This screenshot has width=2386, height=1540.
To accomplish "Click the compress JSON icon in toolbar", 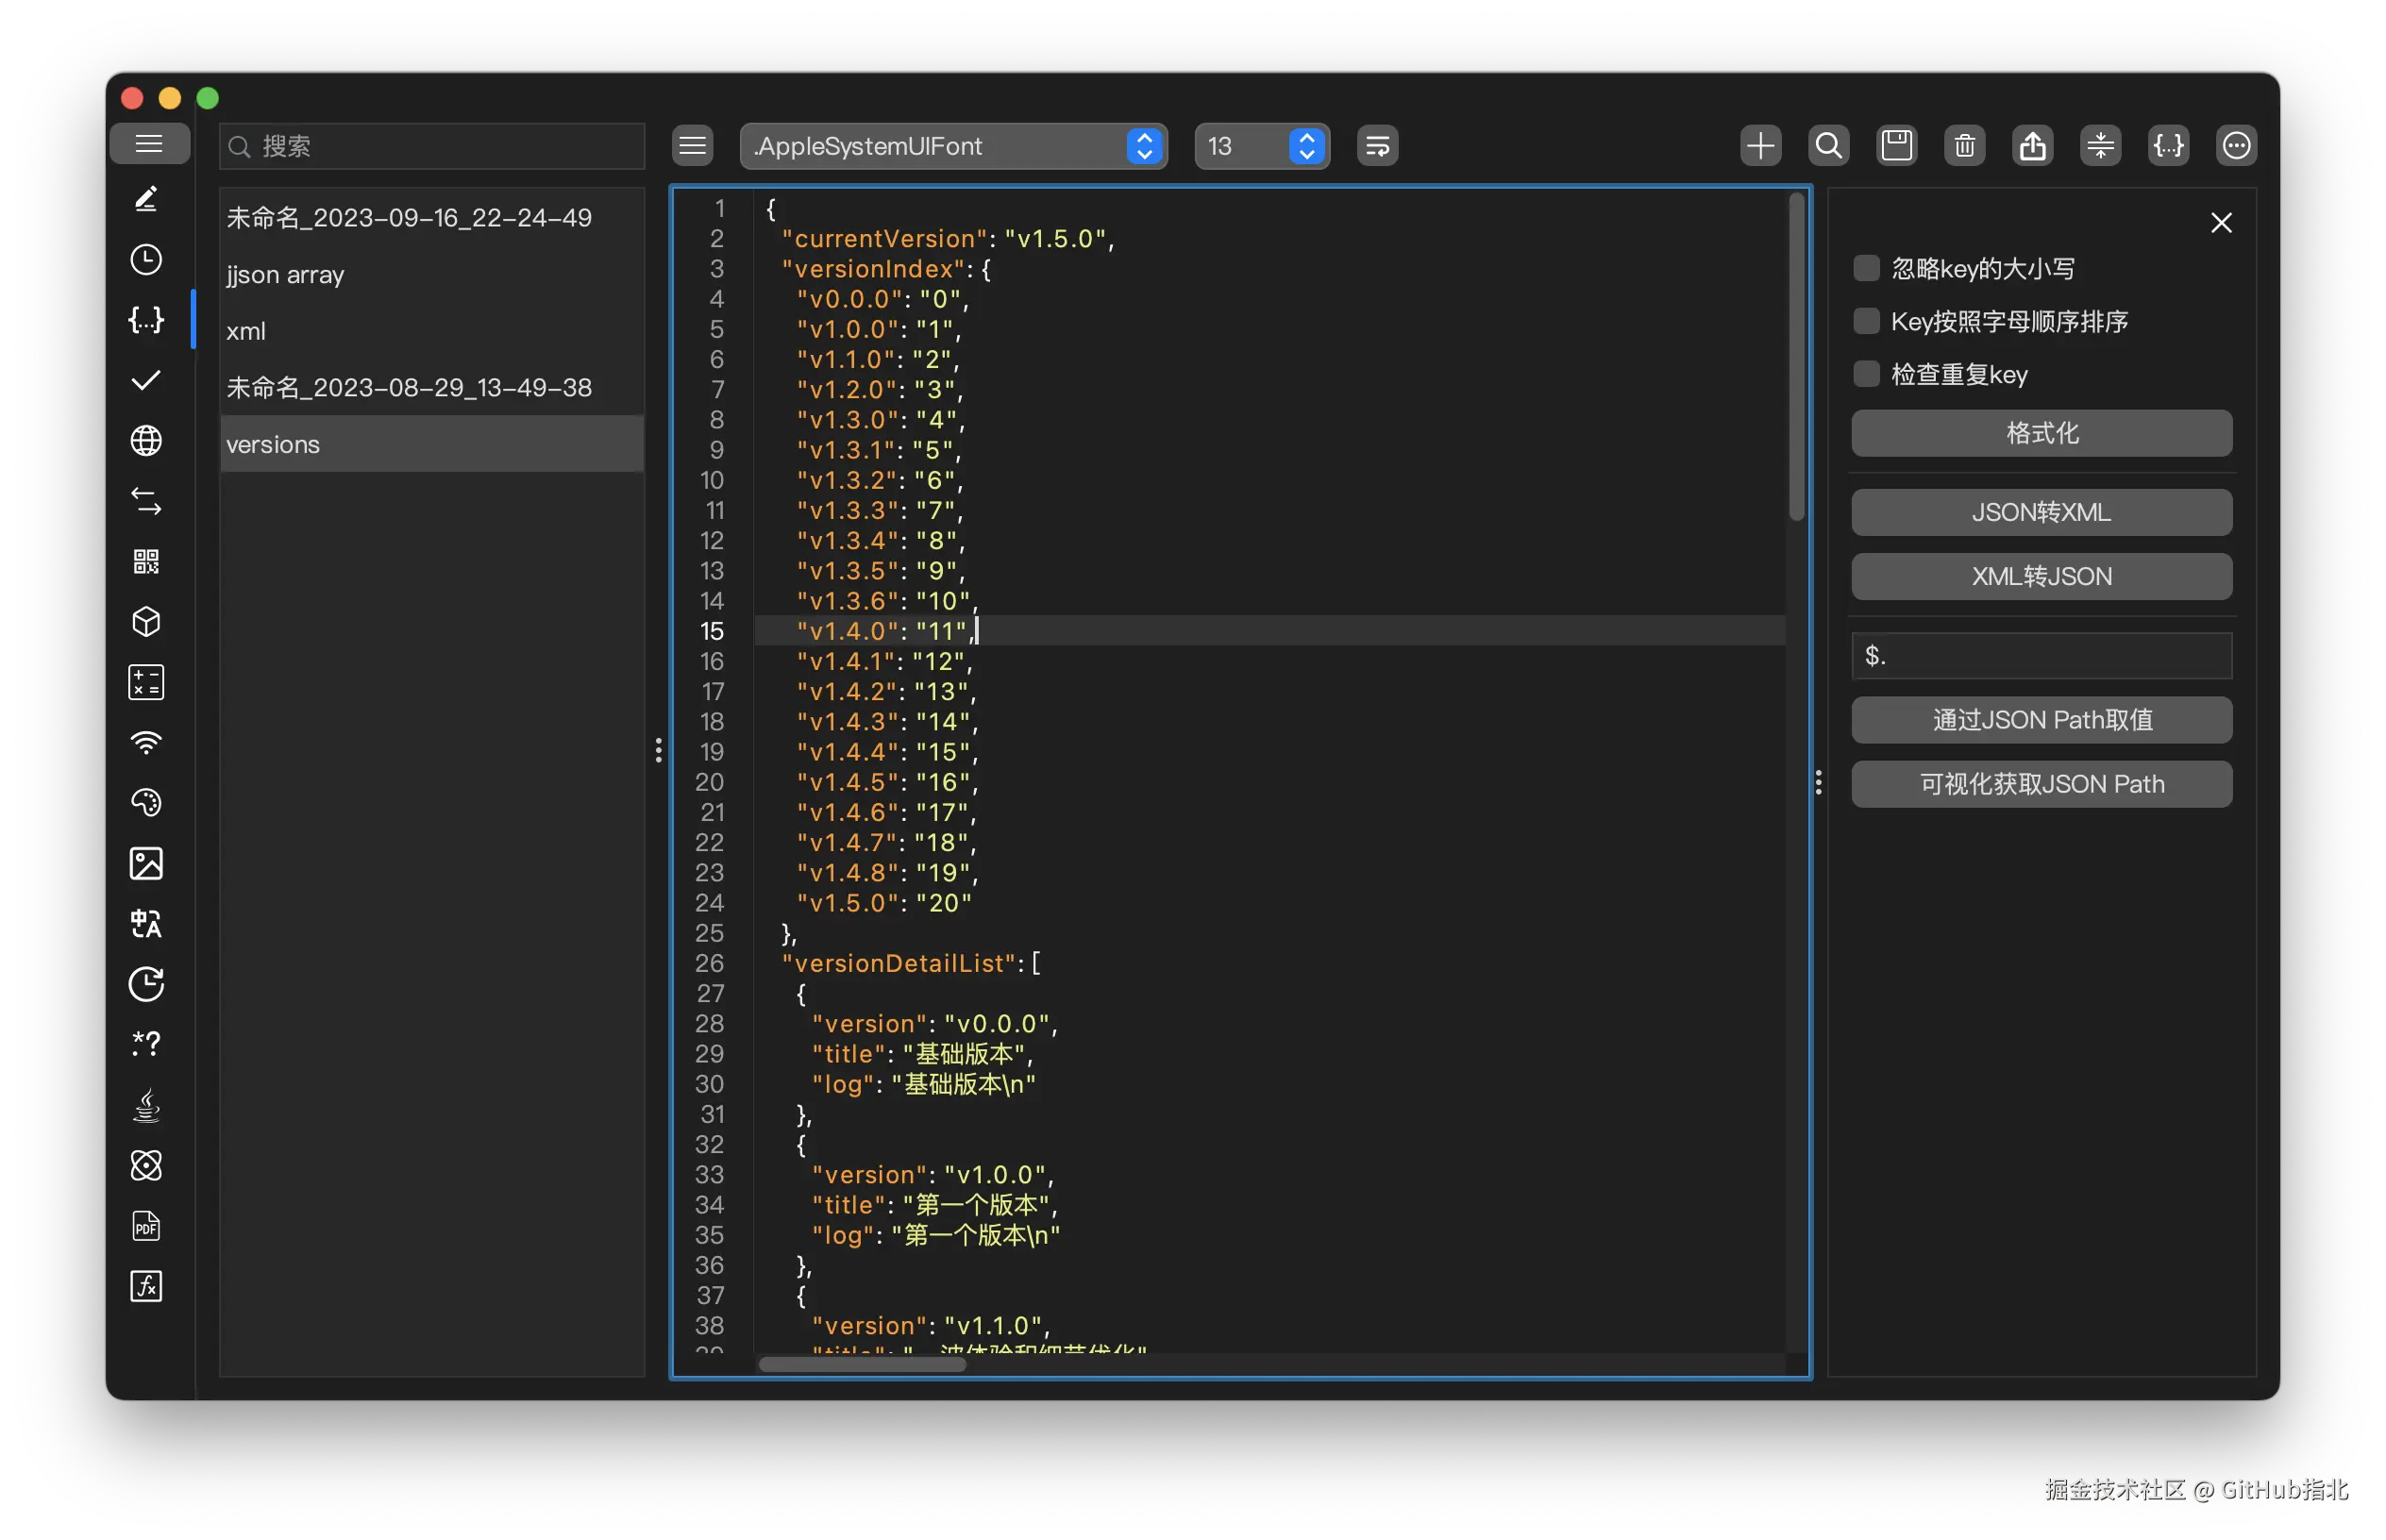I will tap(2100, 146).
